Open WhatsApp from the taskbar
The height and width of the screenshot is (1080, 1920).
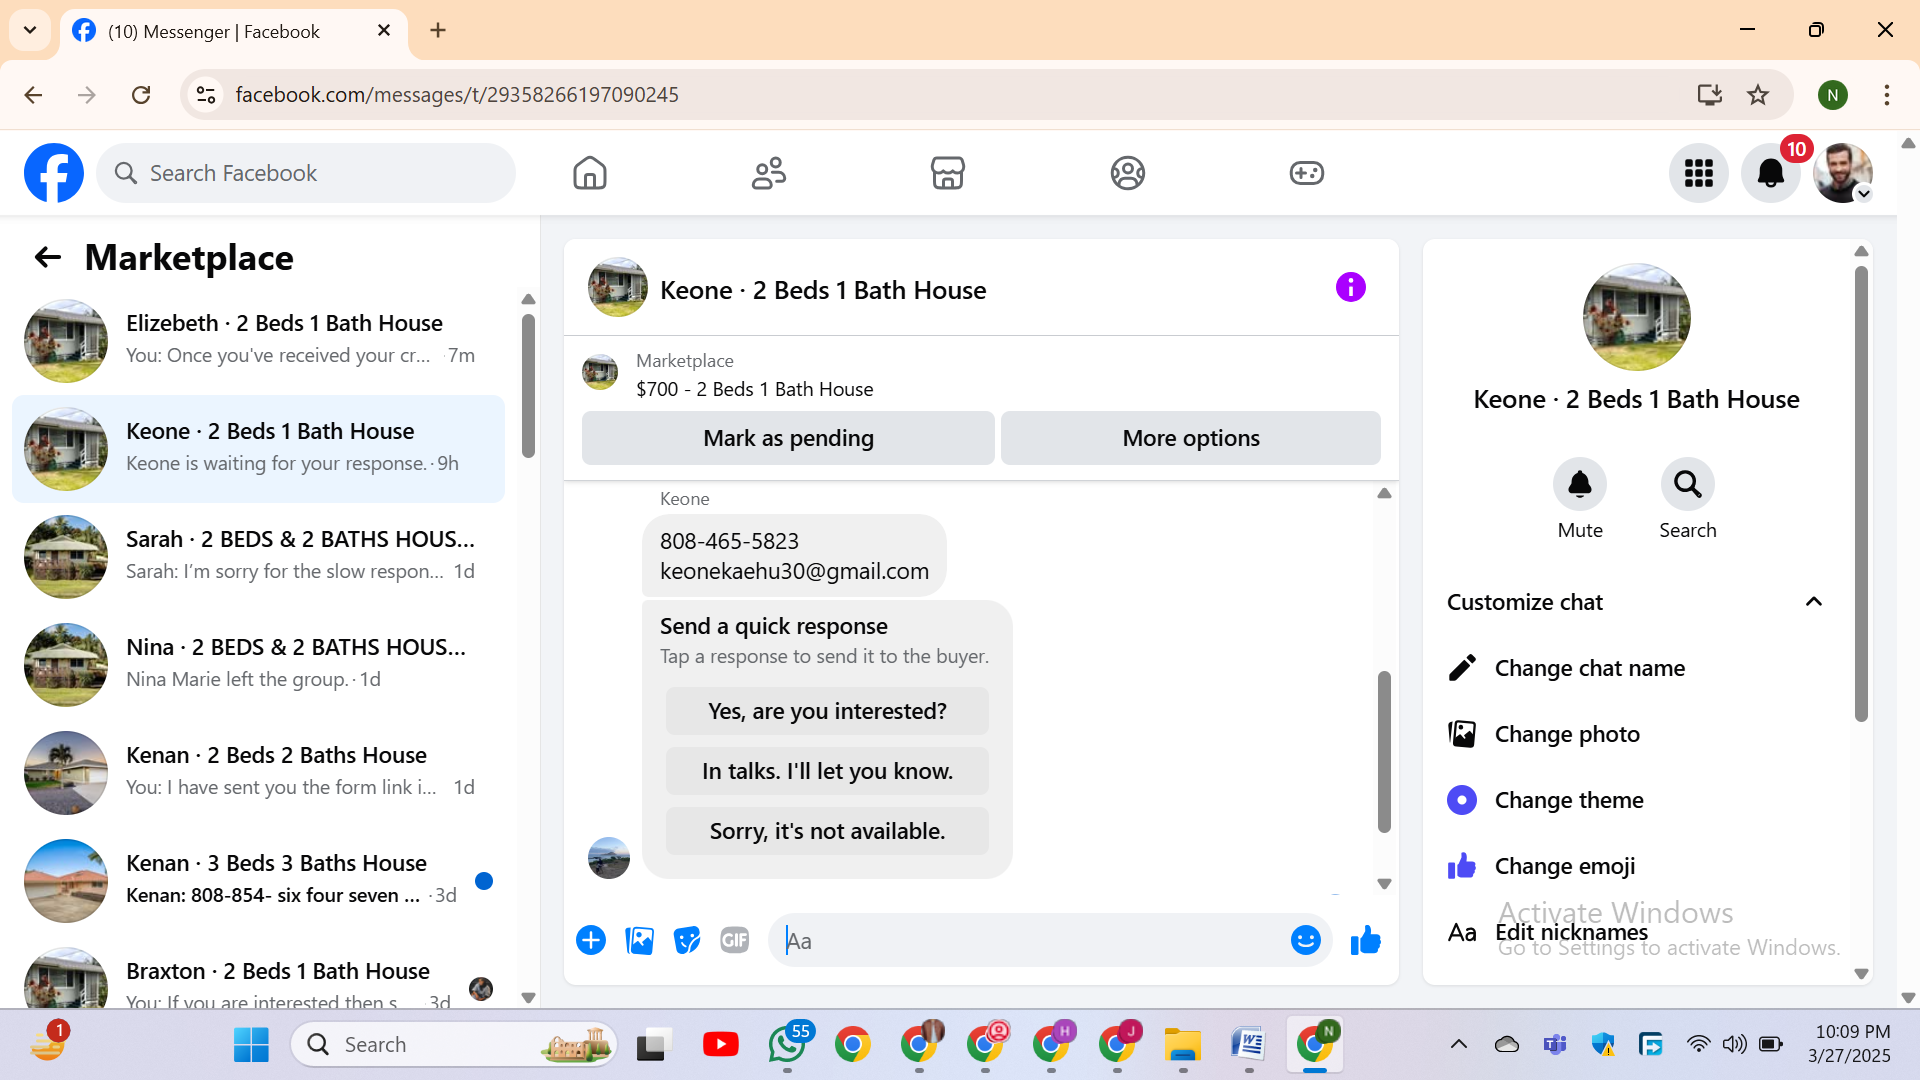coord(788,1045)
